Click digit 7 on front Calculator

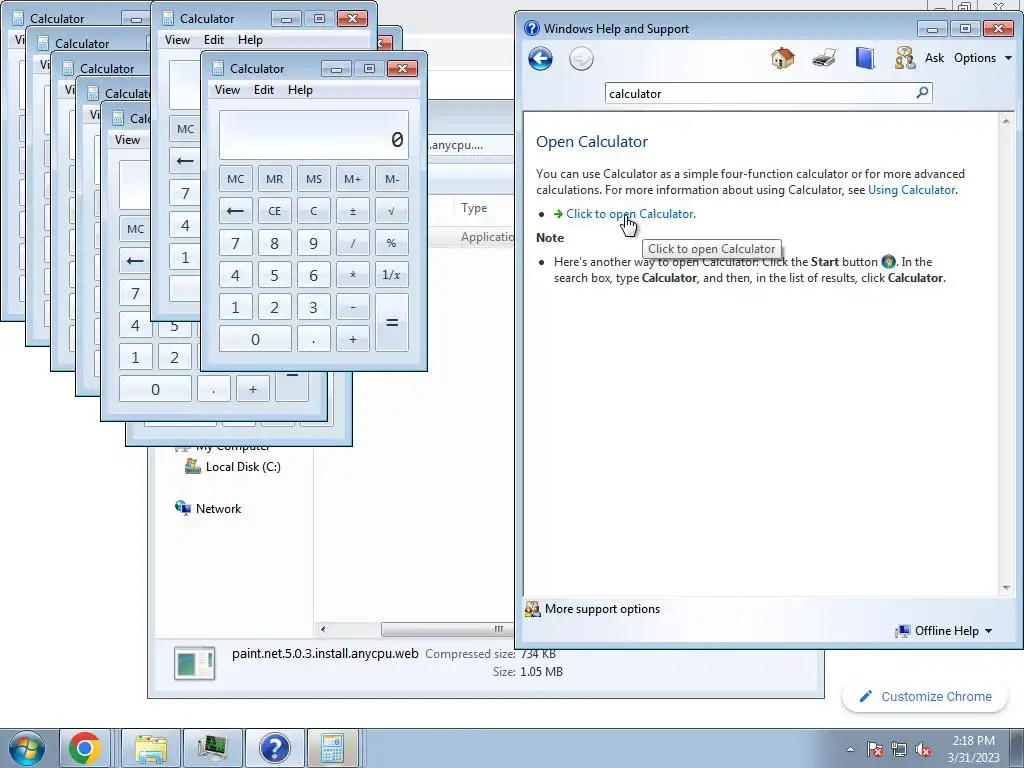235,243
